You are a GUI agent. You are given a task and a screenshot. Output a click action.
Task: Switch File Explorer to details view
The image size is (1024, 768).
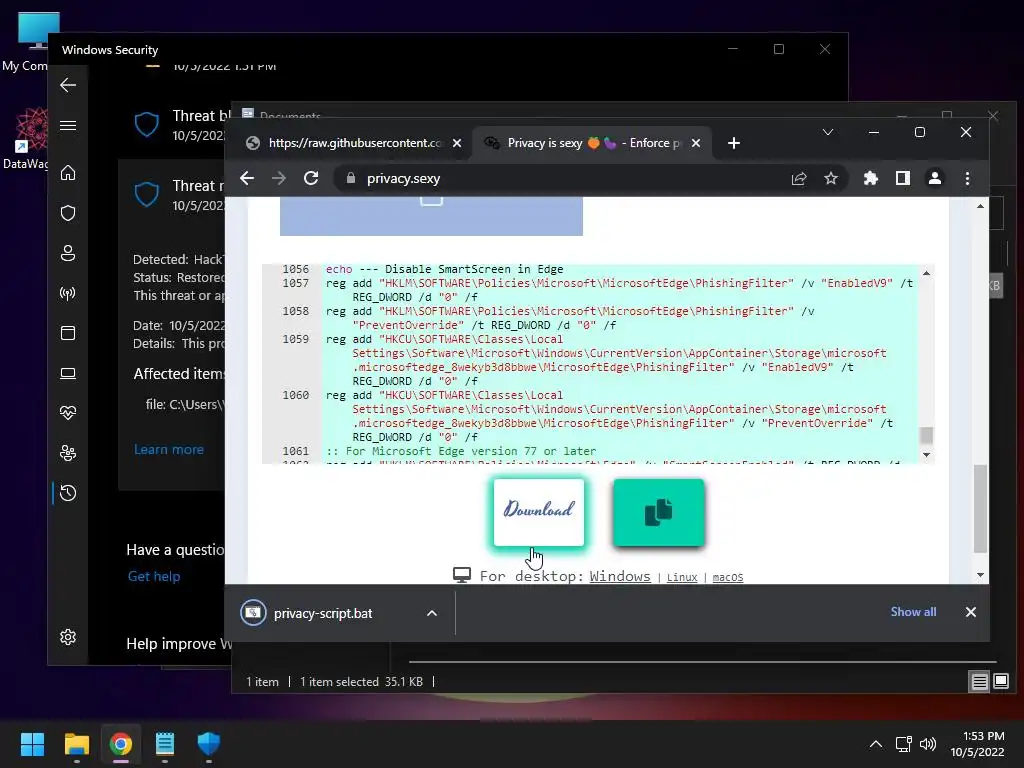[x=980, y=682]
